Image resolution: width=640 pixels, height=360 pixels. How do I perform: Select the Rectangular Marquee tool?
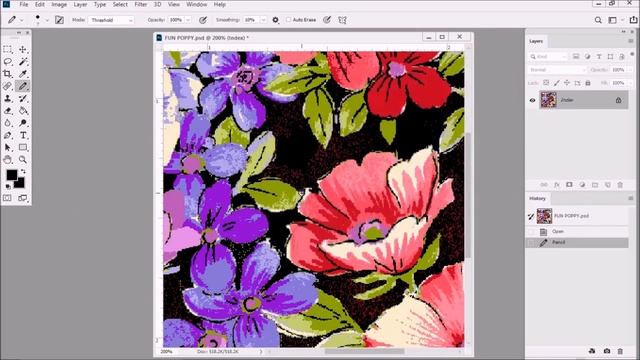tap(7, 49)
